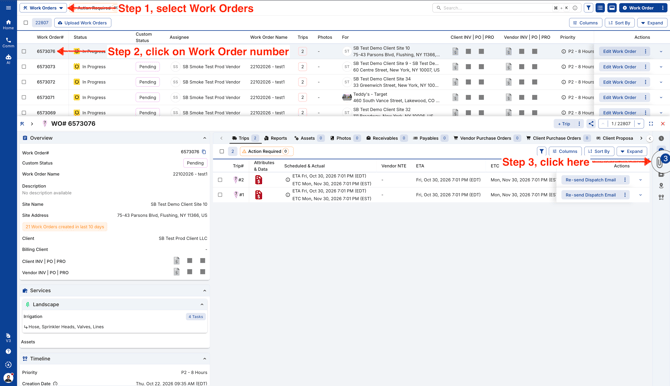The image size is (670, 386).
Task: Click the top Expand button in work orders list
Action: (x=652, y=23)
